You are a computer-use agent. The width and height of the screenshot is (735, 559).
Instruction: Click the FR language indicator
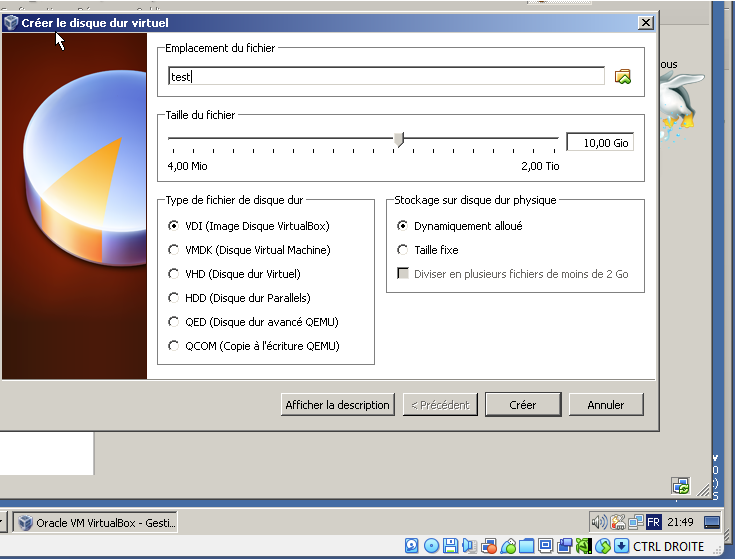(x=653, y=522)
